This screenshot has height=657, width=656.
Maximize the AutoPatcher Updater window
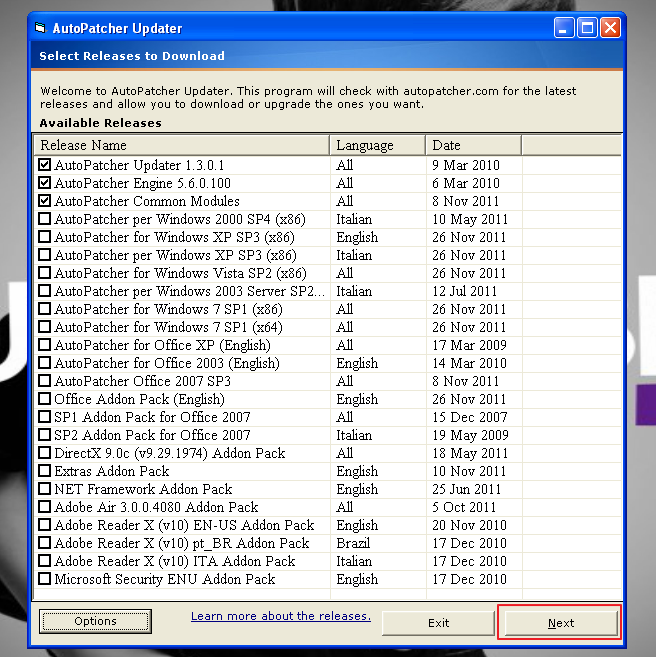[x=587, y=28]
